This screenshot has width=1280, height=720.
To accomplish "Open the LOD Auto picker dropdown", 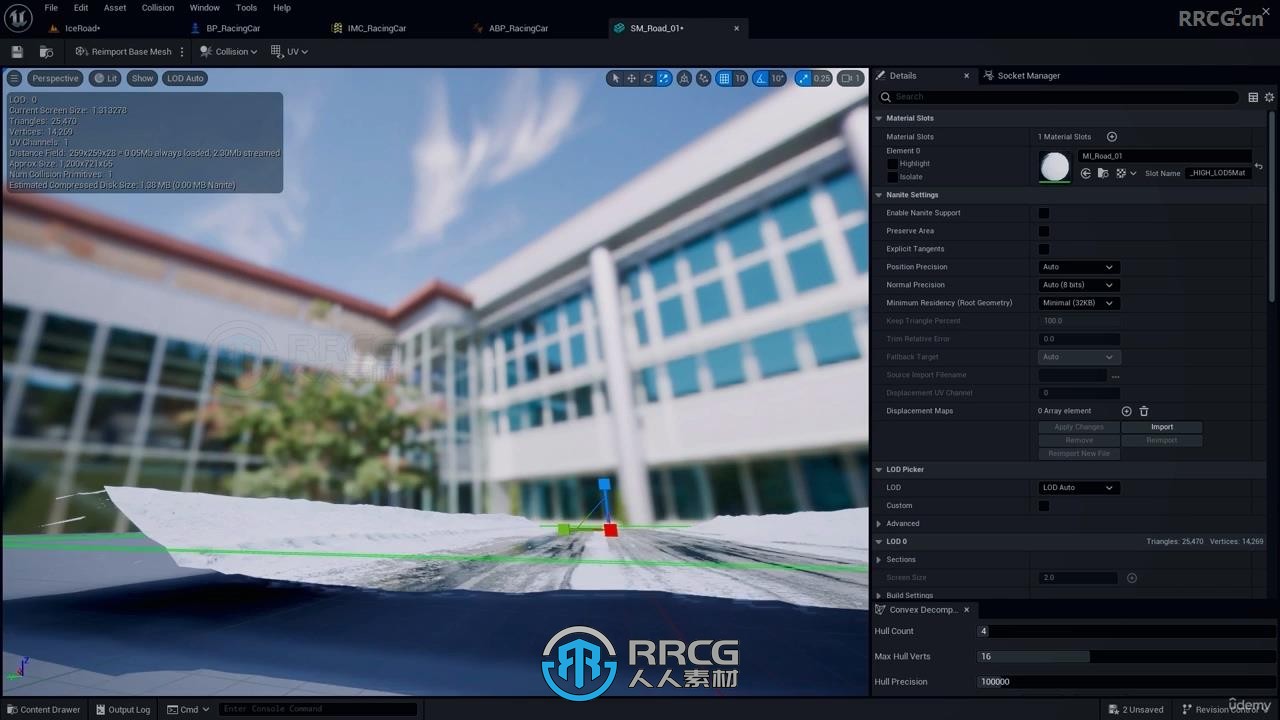I will click(x=1078, y=488).
